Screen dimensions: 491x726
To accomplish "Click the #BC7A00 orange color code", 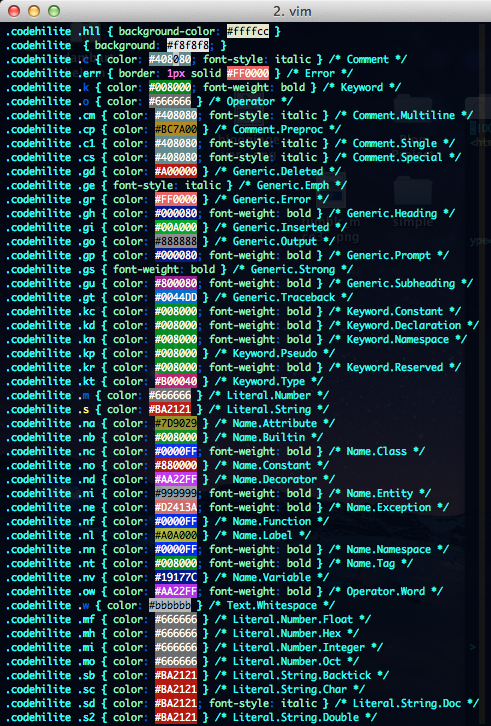I will [x=176, y=129].
